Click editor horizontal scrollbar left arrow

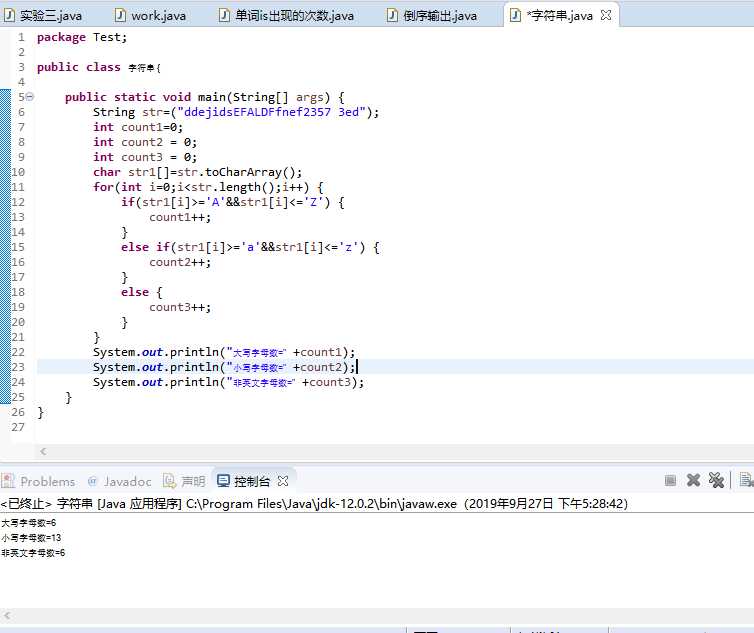click(x=43, y=451)
